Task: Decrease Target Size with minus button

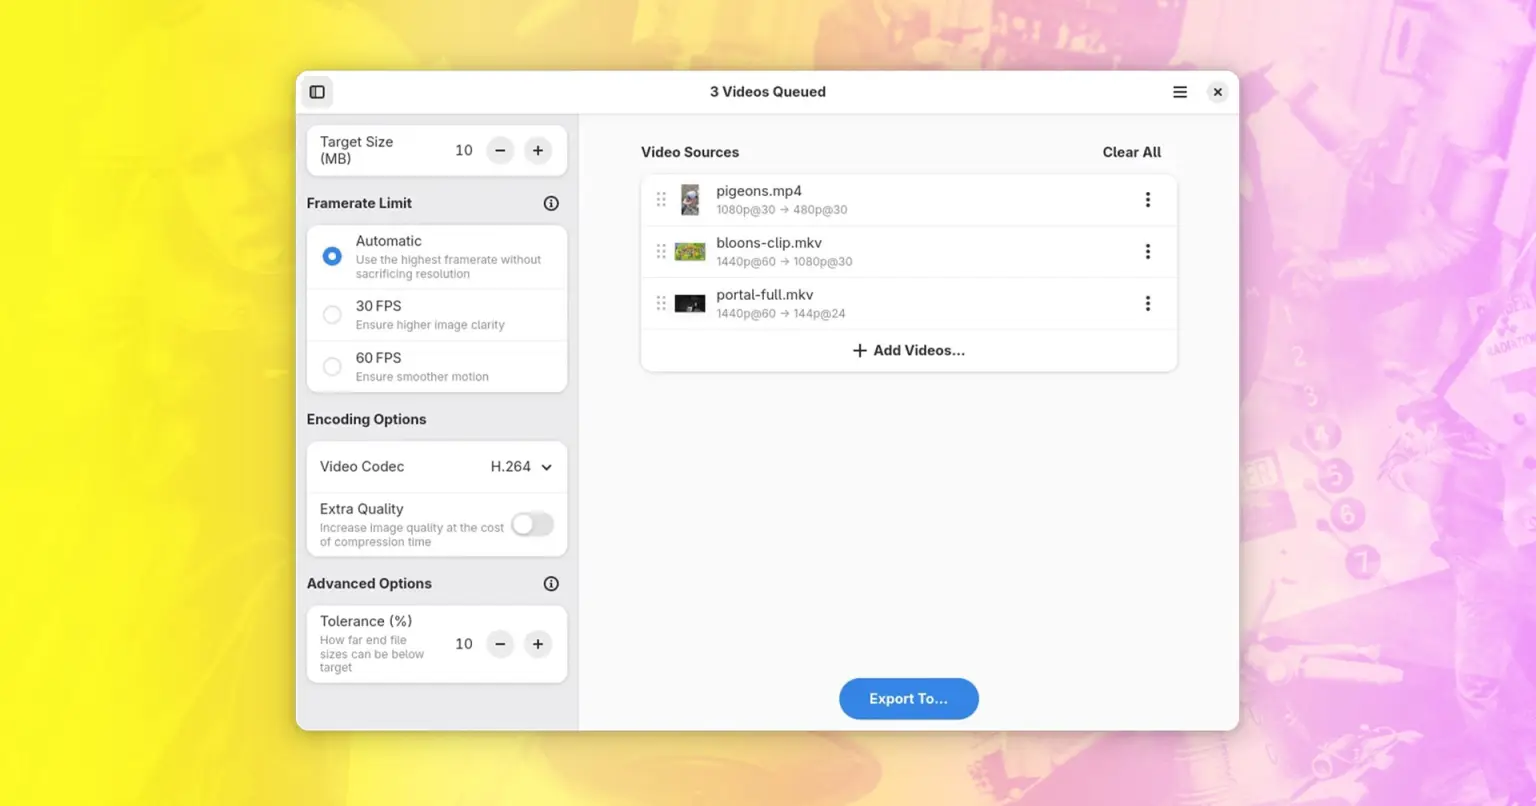Action: (x=500, y=151)
